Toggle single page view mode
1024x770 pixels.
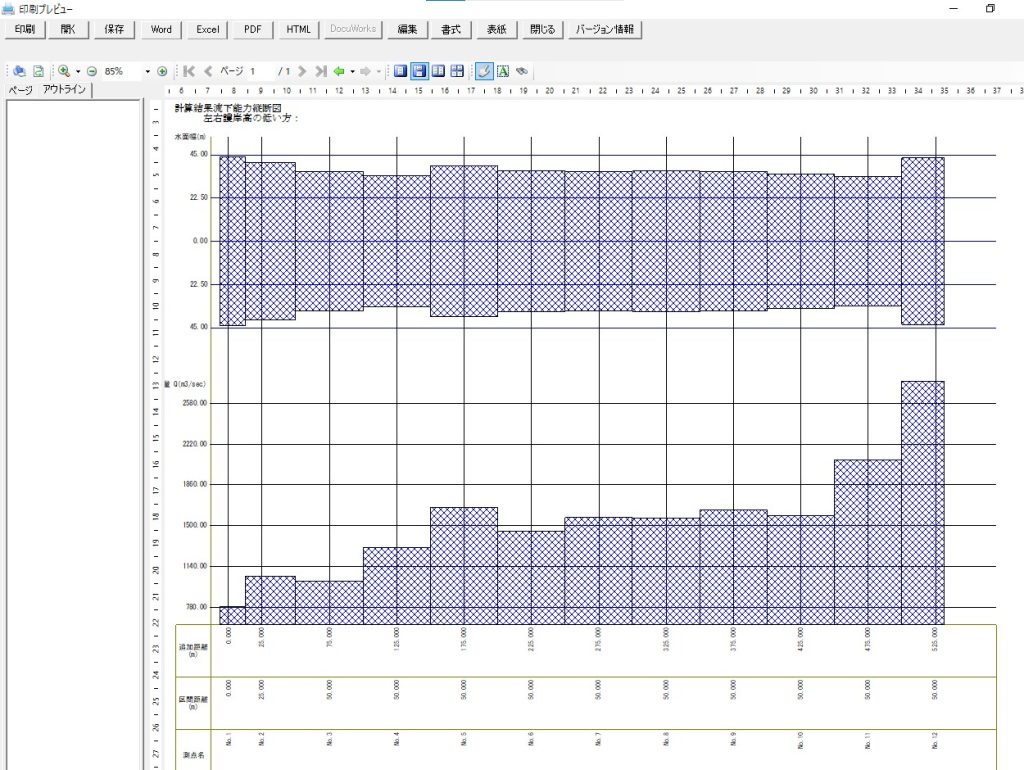(x=400, y=72)
